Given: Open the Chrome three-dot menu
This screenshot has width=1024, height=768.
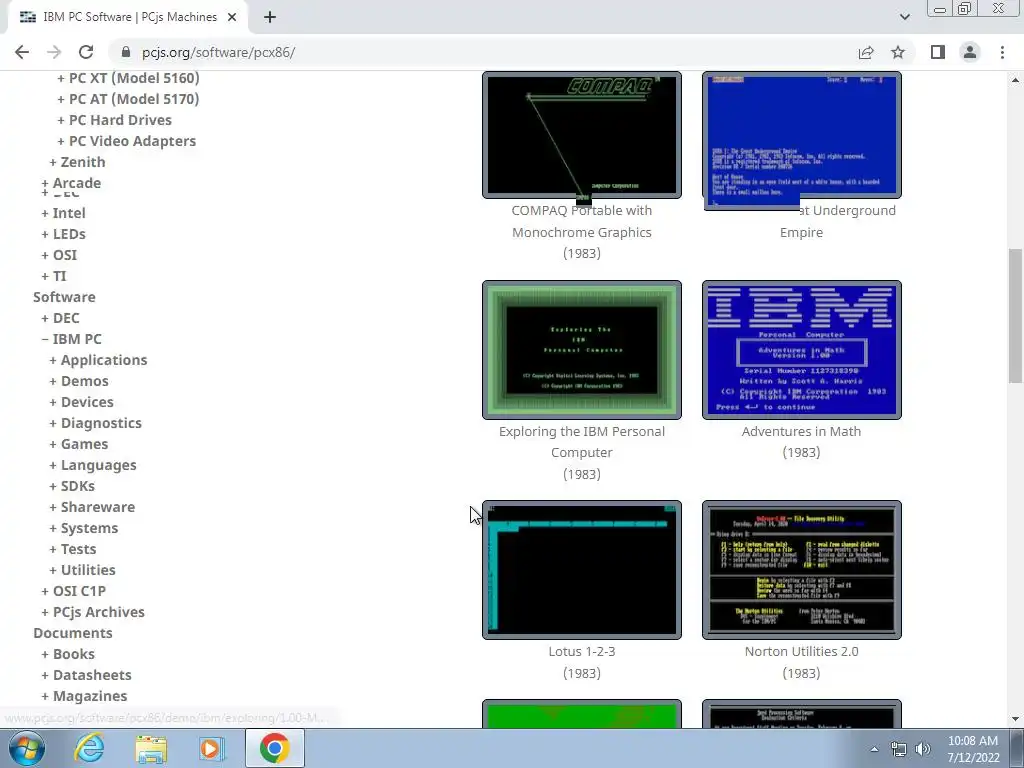Looking at the screenshot, I should tap(1002, 52).
